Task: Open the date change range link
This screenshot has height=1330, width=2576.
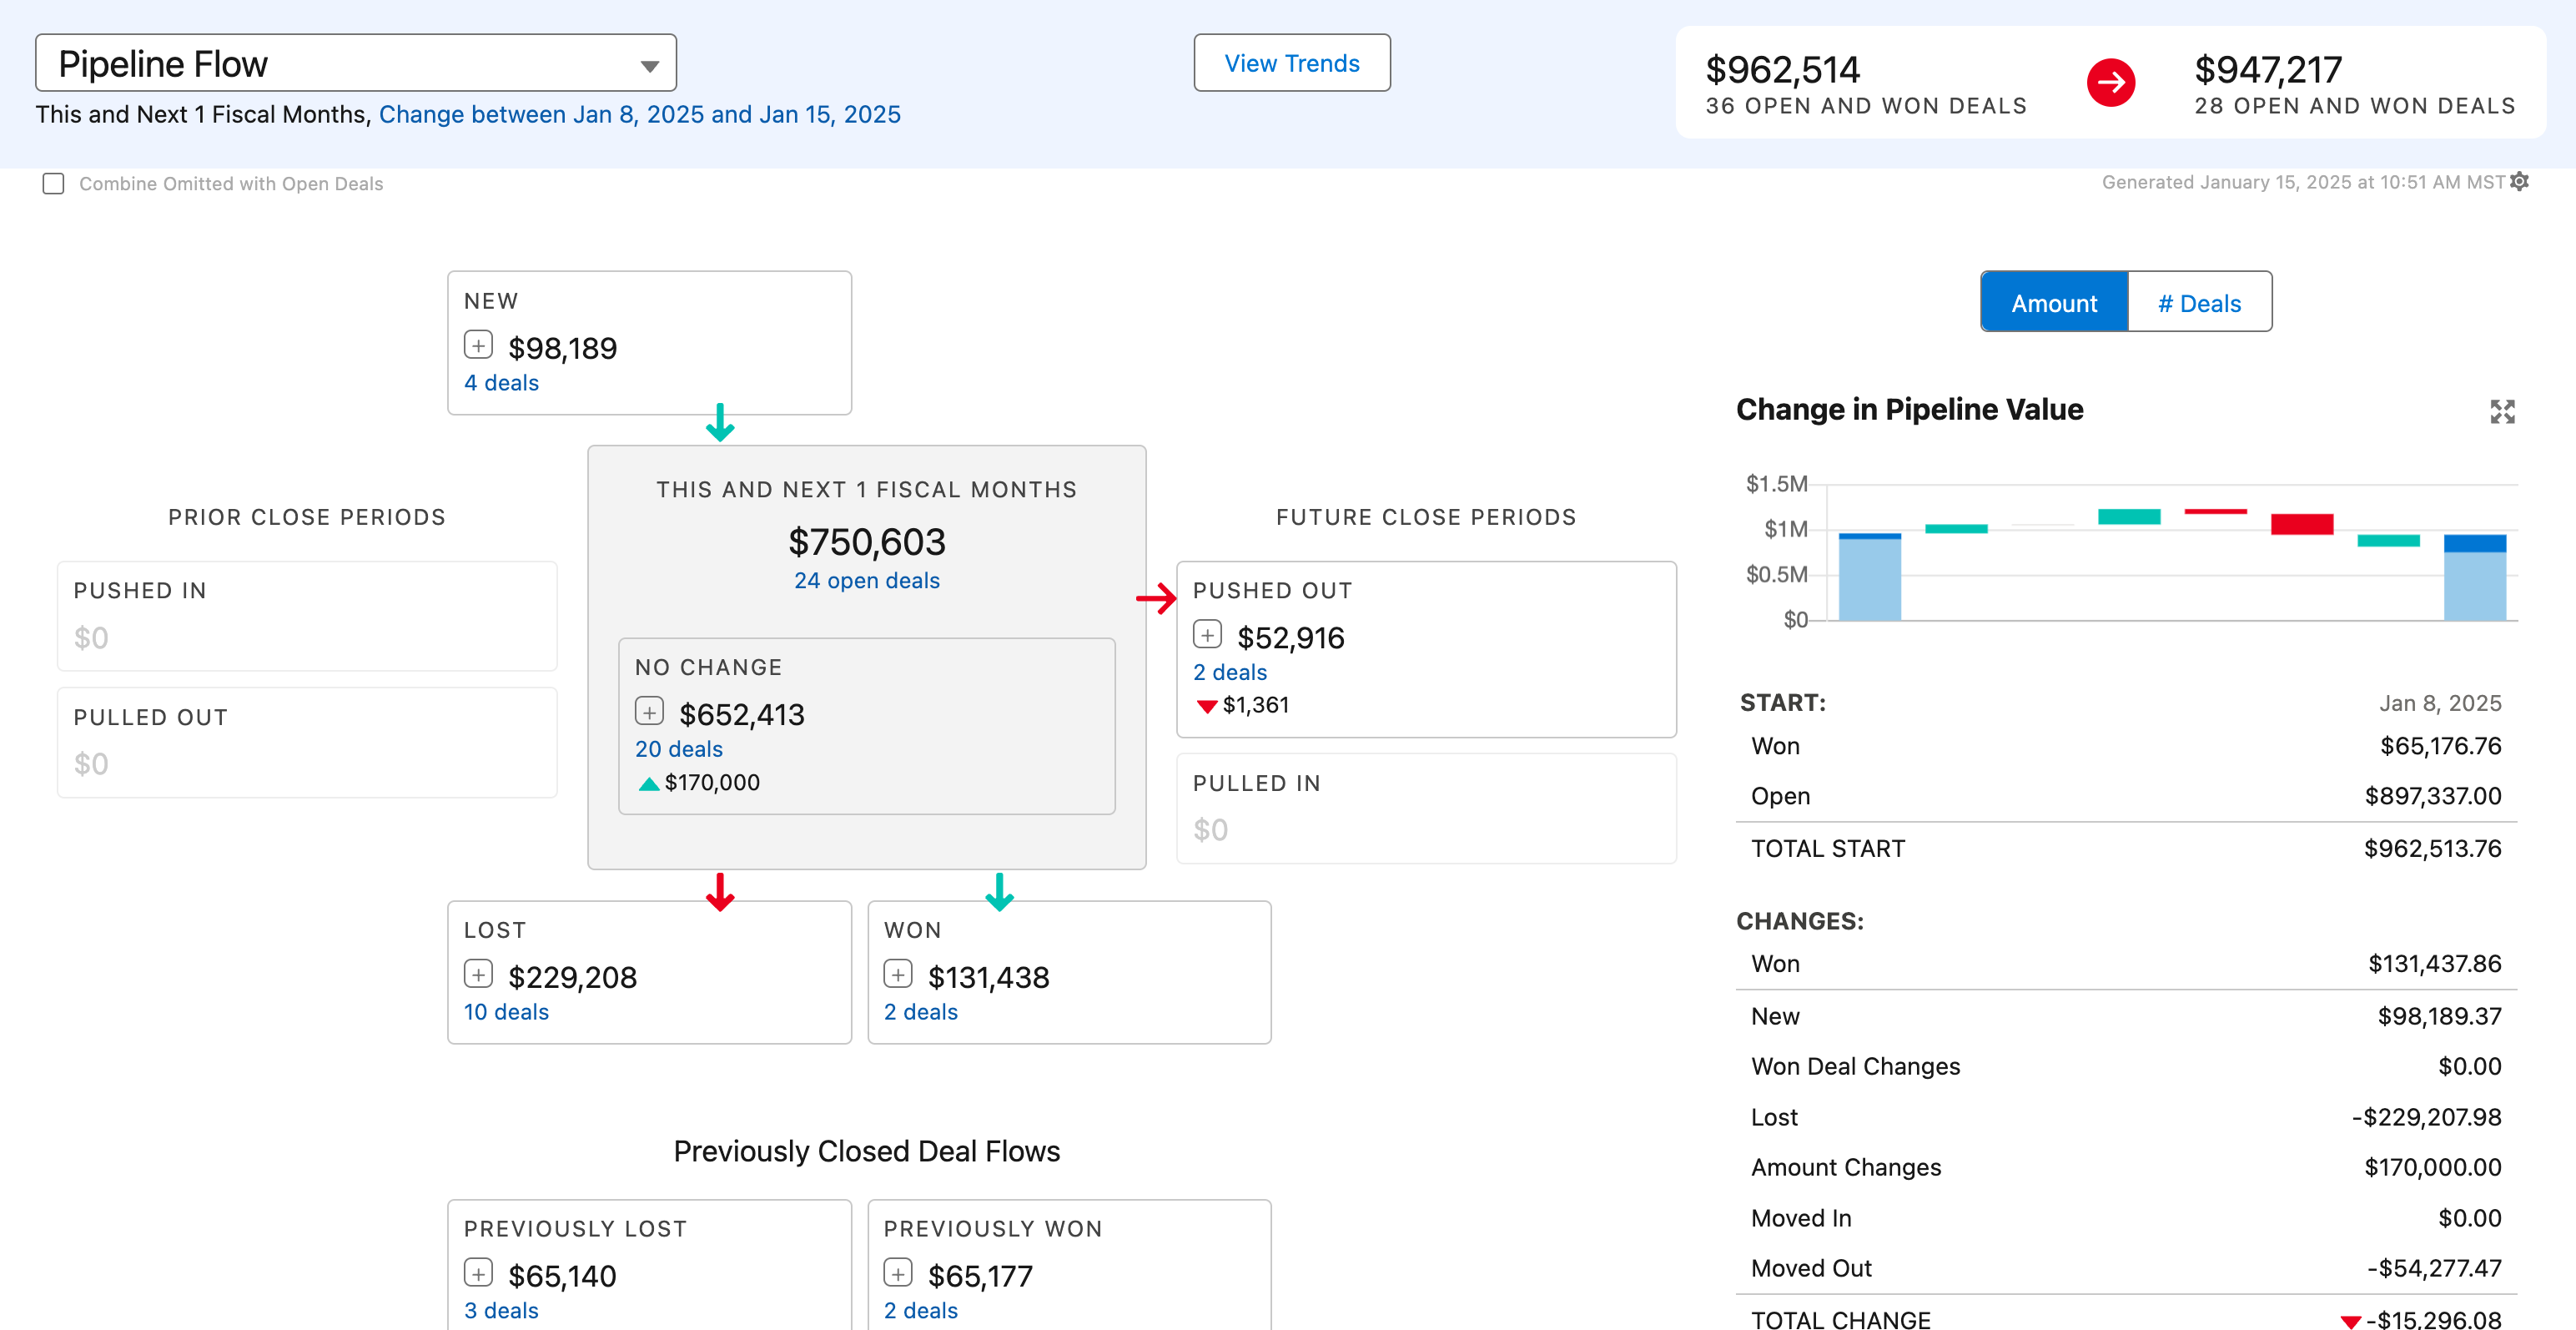Action: pos(639,115)
